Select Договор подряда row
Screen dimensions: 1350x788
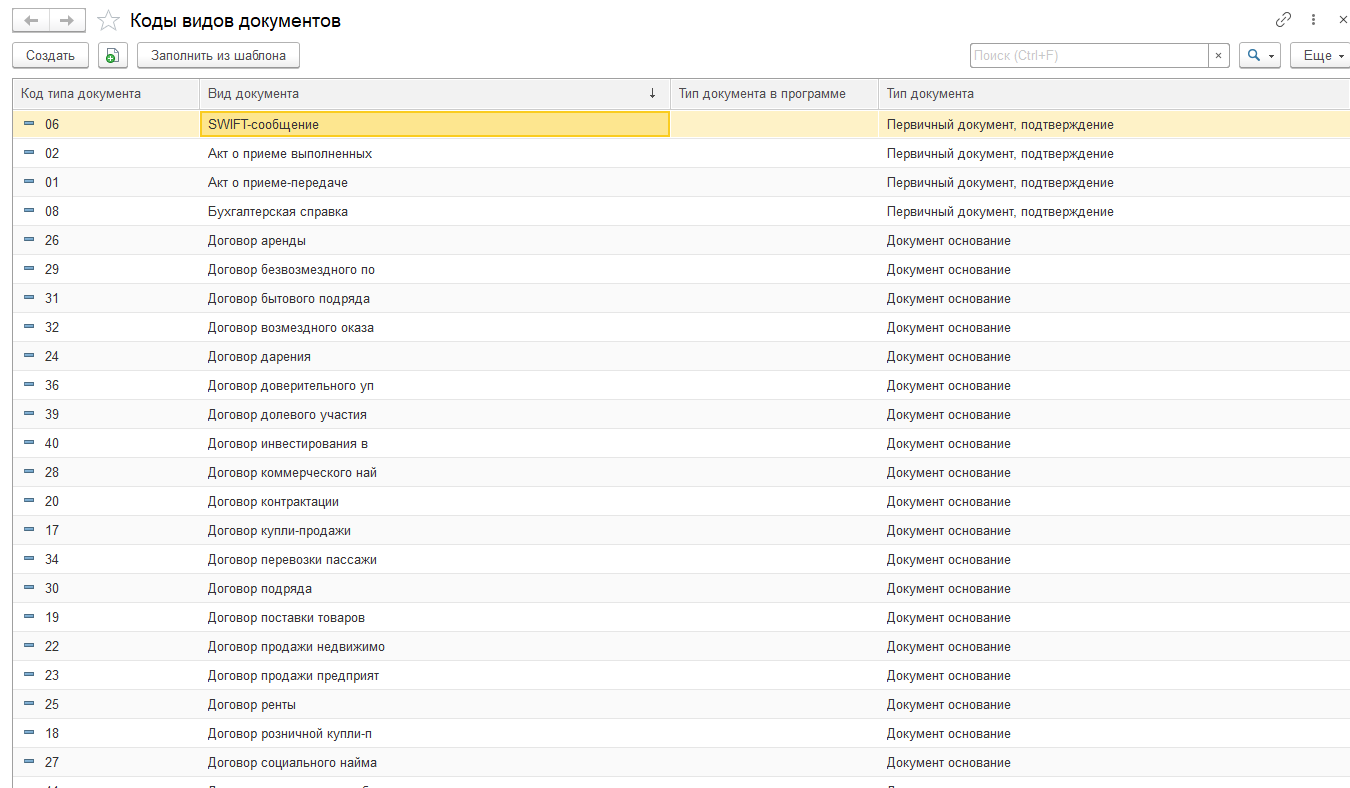681,588
